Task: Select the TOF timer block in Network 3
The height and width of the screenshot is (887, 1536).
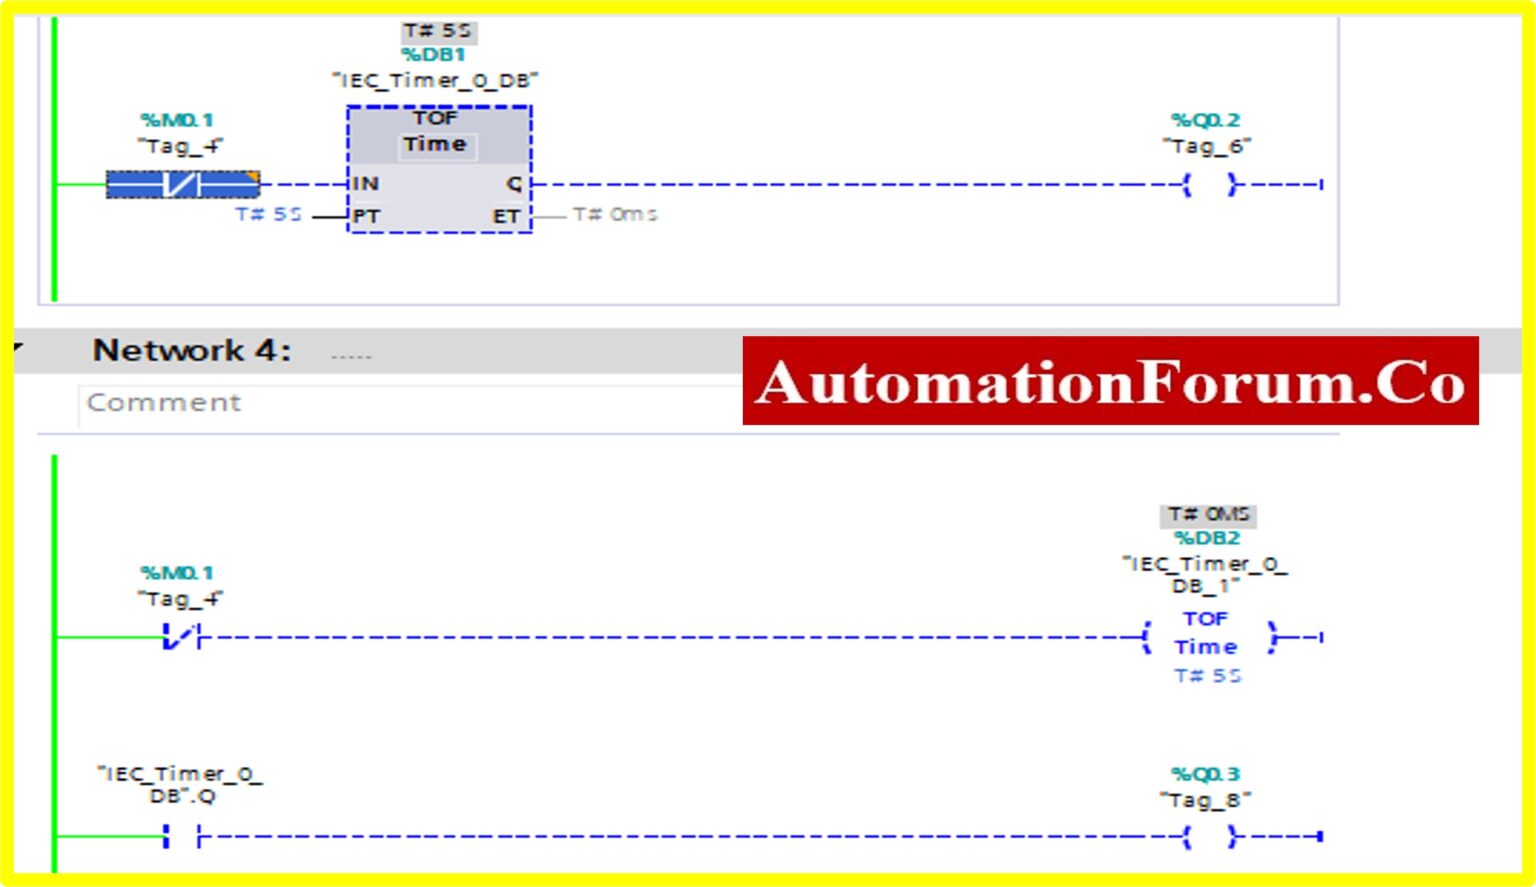Action: 437,170
